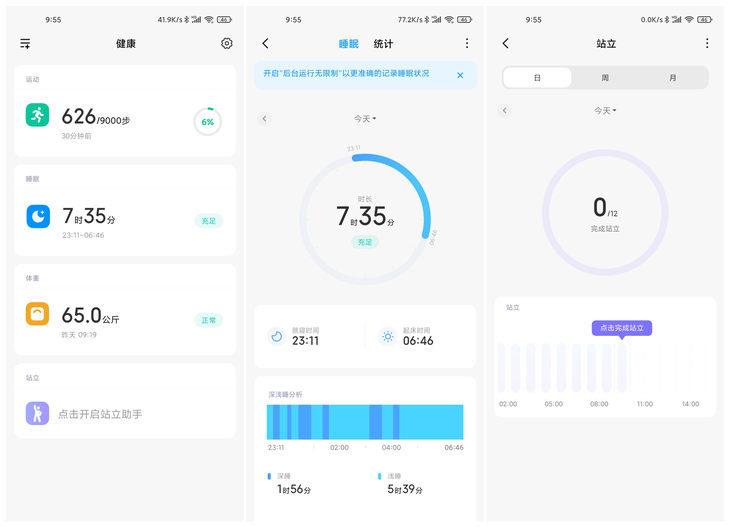Viewport: 730px width, 527px height.
Task: Tap the purple standing assistant icon
Action: point(37,413)
